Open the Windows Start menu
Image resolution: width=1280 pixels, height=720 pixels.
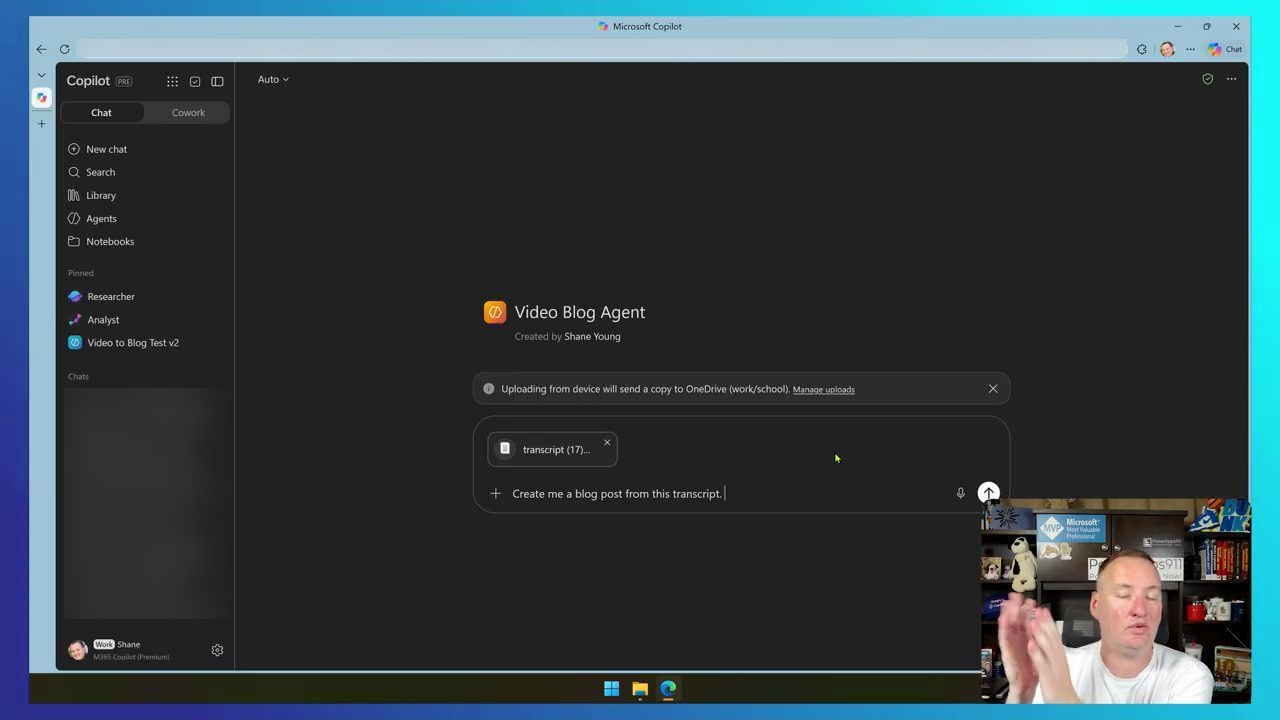[x=611, y=689]
